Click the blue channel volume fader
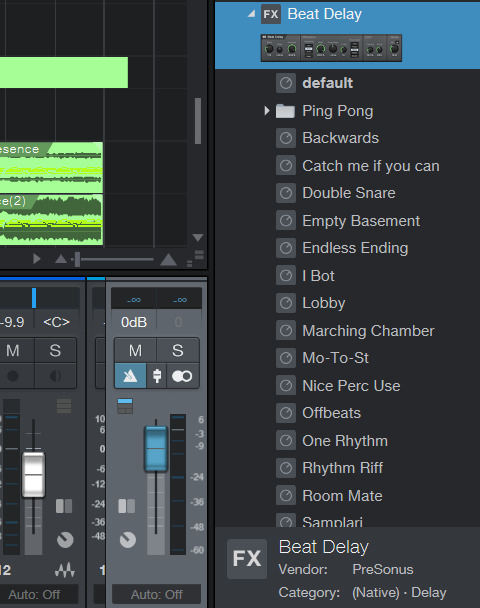Image resolution: width=480 pixels, height=608 pixels. [x=156, y=449]
